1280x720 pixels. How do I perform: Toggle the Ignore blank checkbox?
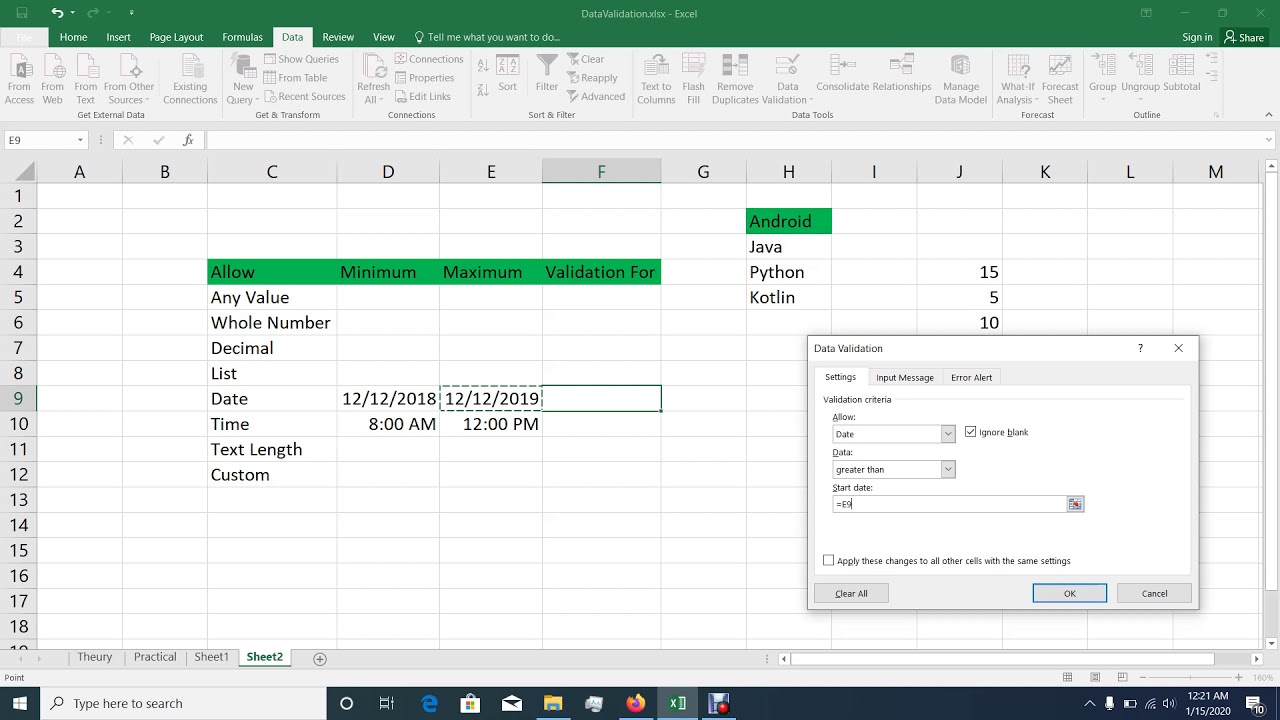[970, 432]
